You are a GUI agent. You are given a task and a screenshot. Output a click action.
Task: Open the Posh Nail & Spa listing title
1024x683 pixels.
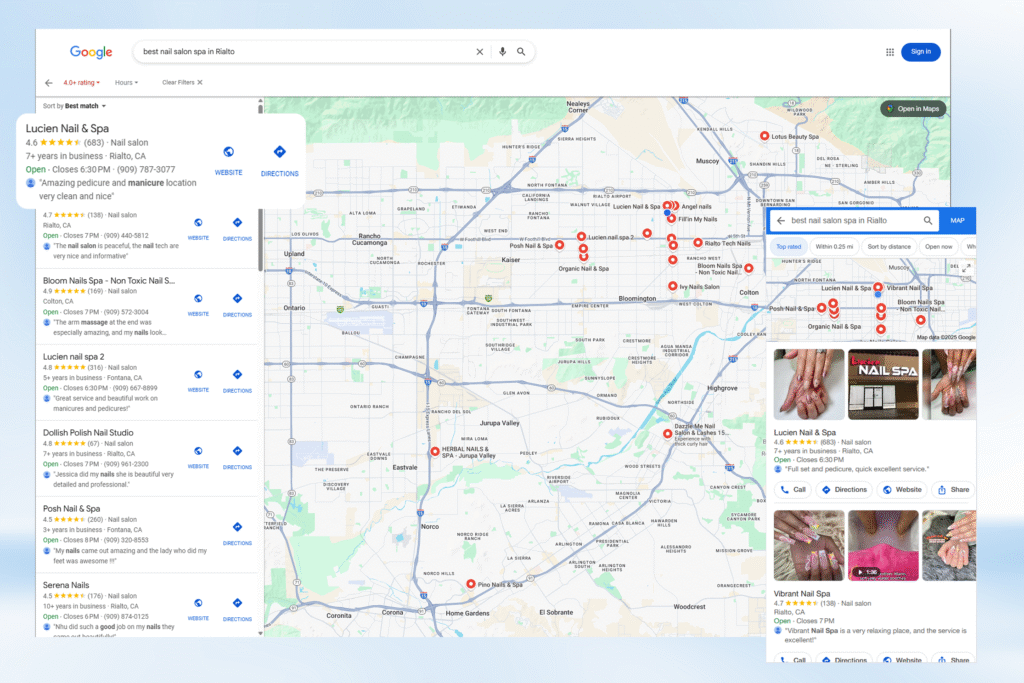tap(72, 509)
